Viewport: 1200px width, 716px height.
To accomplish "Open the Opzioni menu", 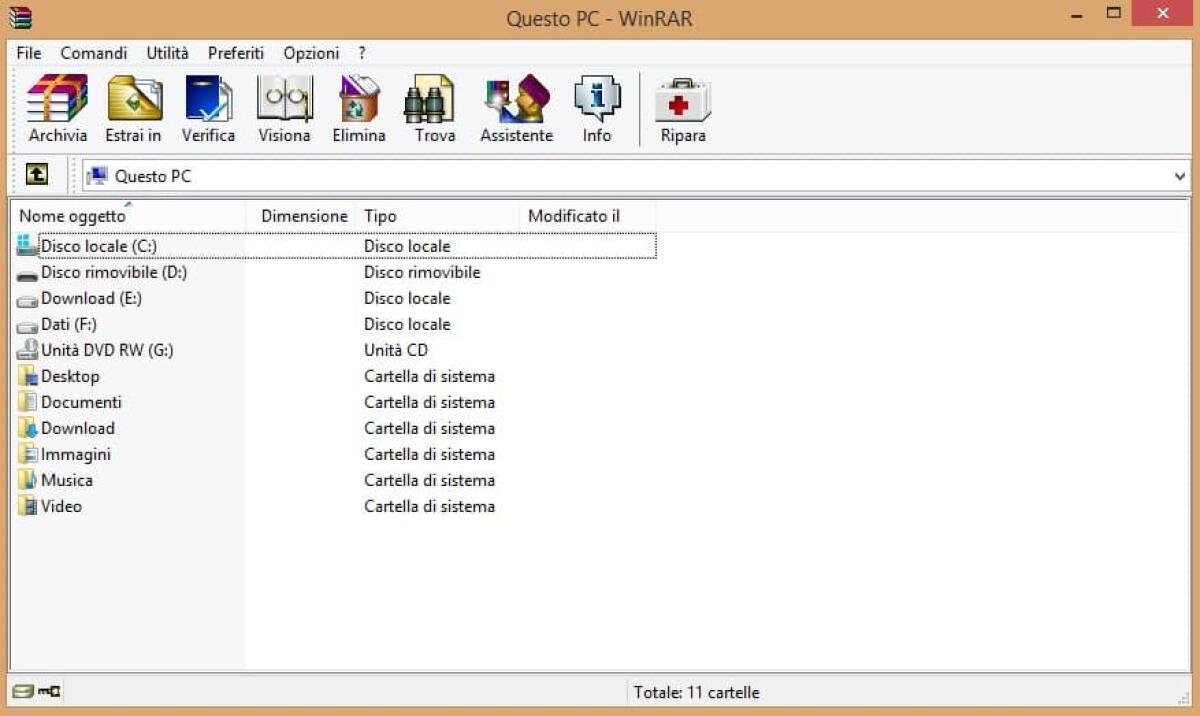I will tap(310, 52).
